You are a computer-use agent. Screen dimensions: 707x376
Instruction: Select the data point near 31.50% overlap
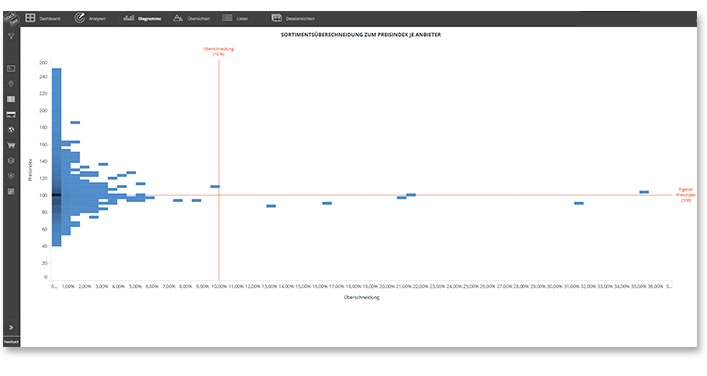coord(578,203)
